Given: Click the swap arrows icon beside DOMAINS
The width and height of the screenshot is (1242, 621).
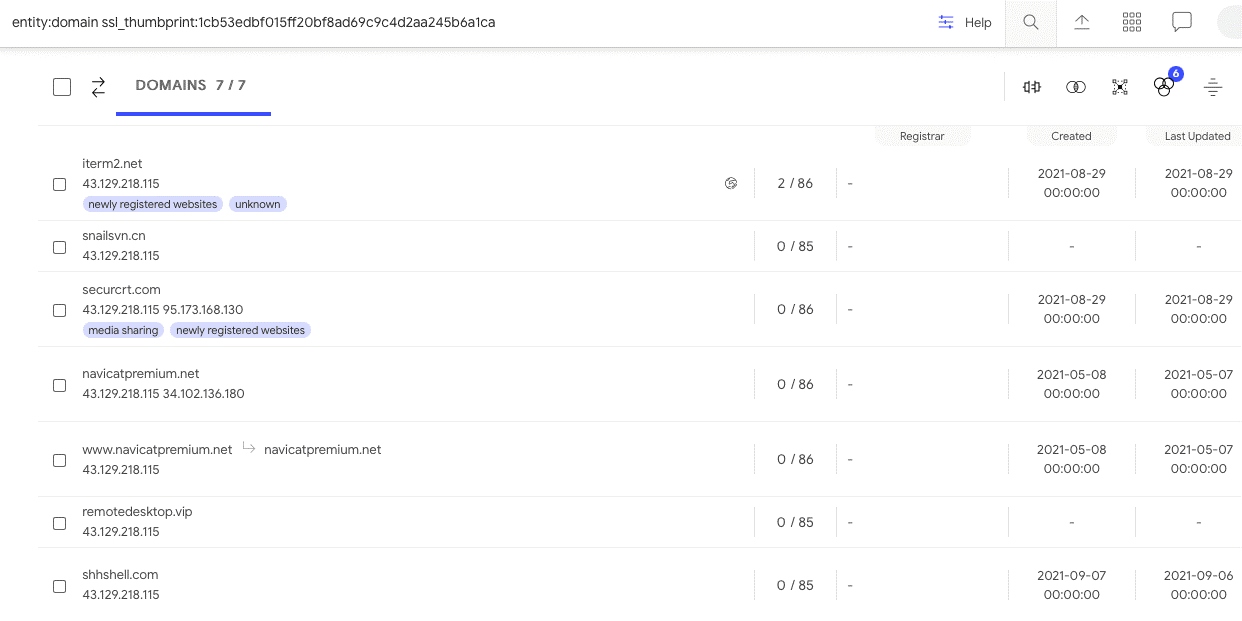Looking at the screenshot, I should (x=98, y=87).
